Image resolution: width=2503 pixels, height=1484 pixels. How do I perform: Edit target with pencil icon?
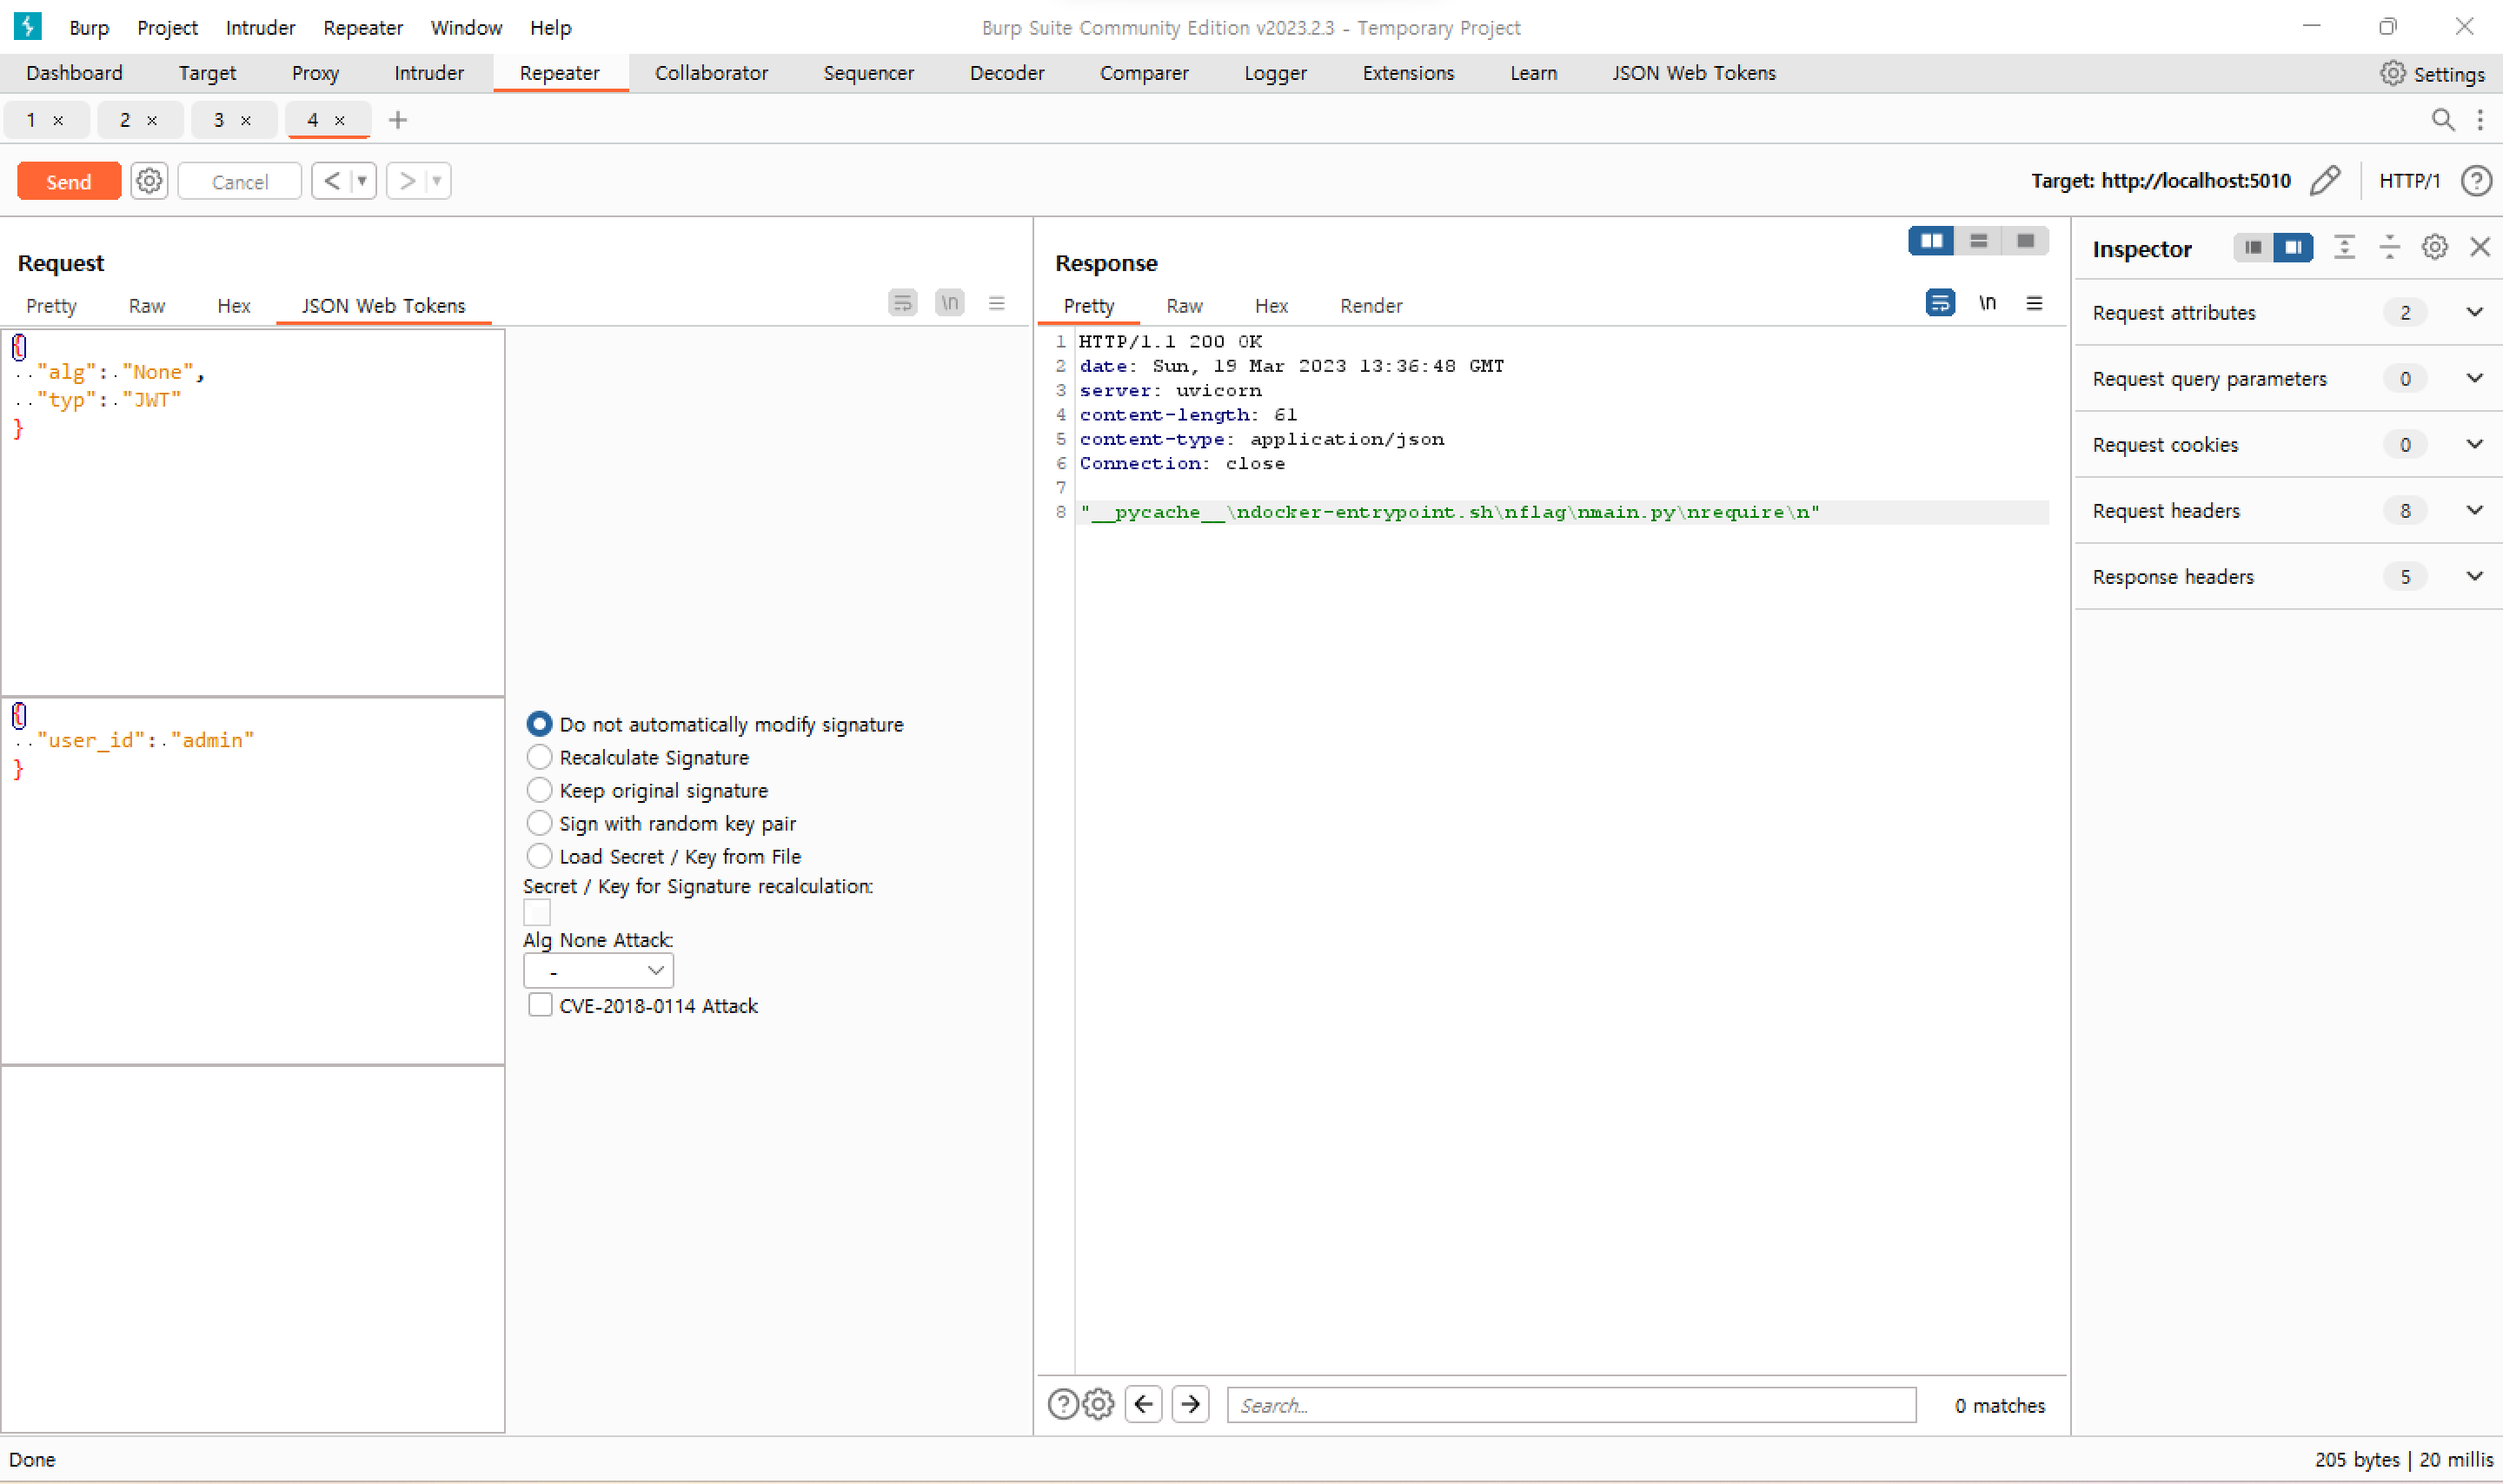[2326, 180]
